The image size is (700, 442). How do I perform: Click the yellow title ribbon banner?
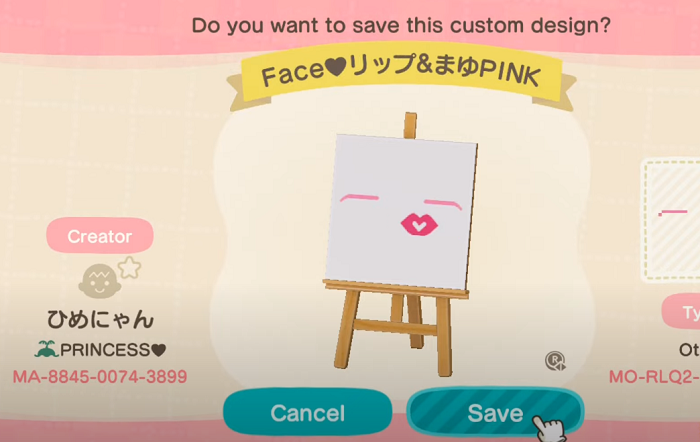coord(401,74)
